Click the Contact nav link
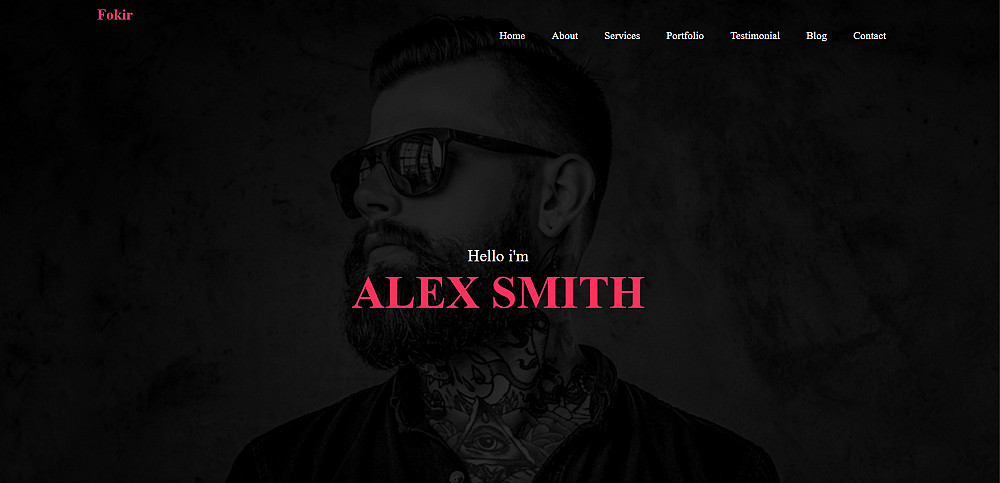Image resolution: width=1000 pixels, height=483 pixels. [x=869, y=36]
